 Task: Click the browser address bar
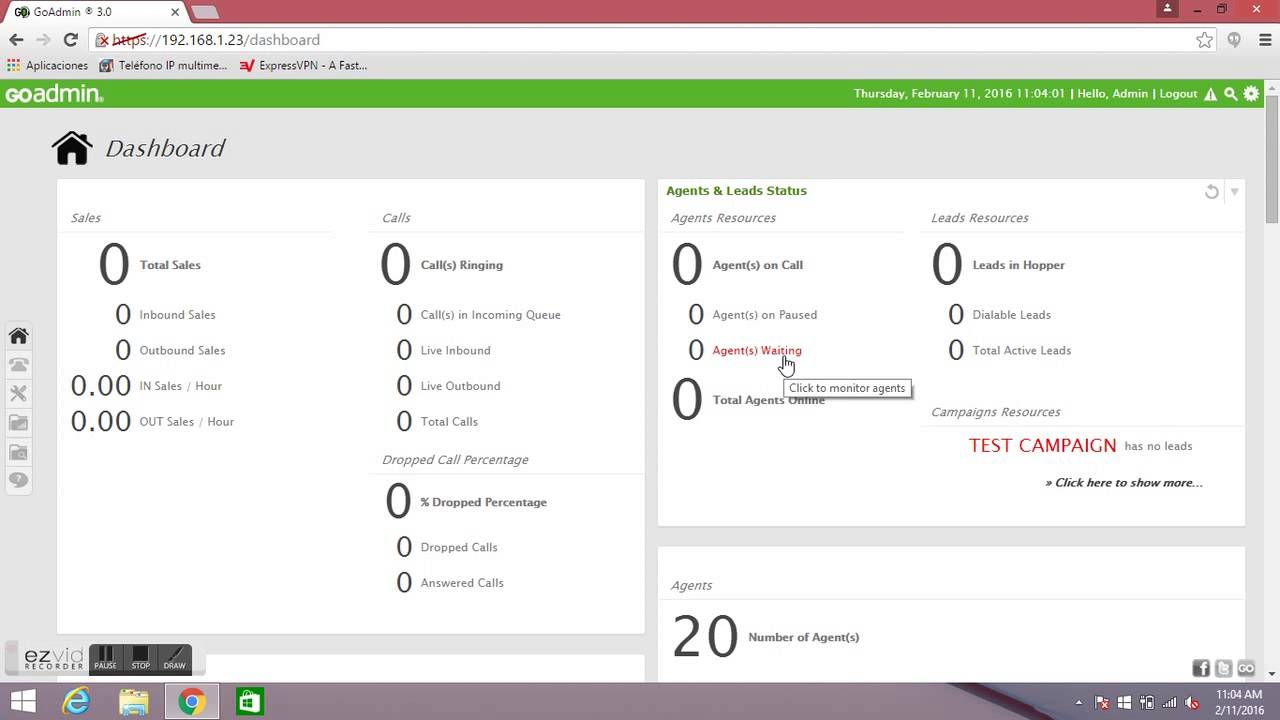[x=640, y=40]
